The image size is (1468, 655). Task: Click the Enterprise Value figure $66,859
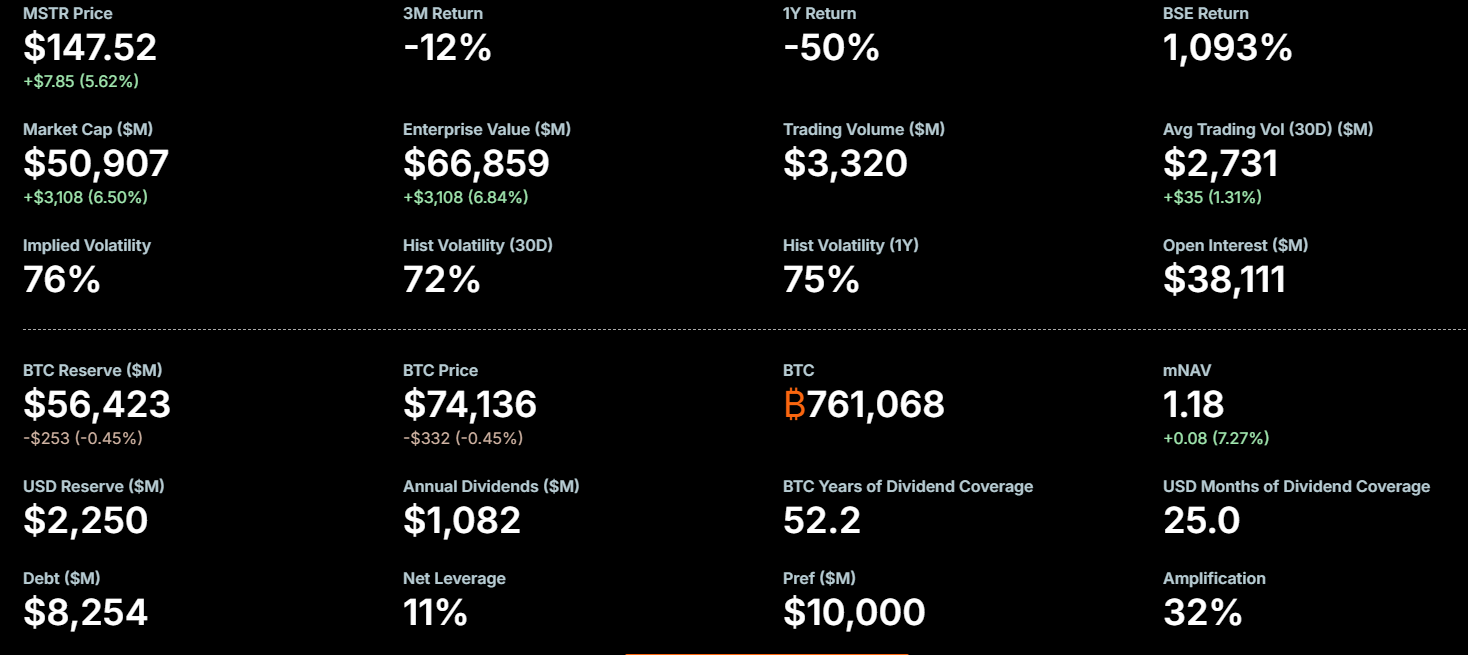point(476,164)
